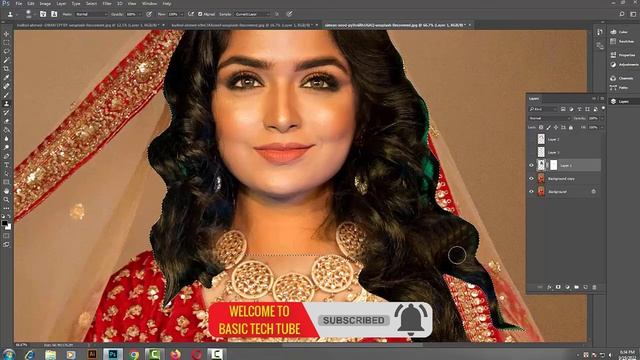Select Layer 1 mask thumbnail

(x=553, y=165)
